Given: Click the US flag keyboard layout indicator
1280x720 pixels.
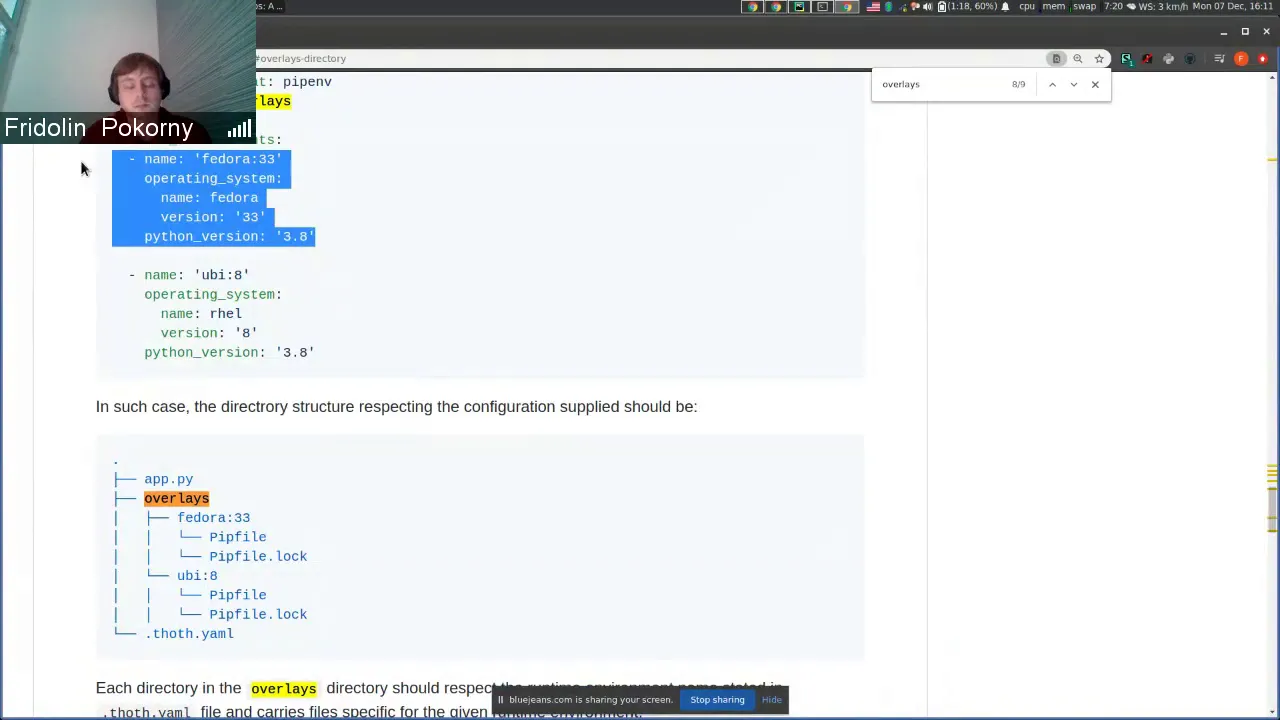Looking at the screenshot, I should [x=873, y=7].
